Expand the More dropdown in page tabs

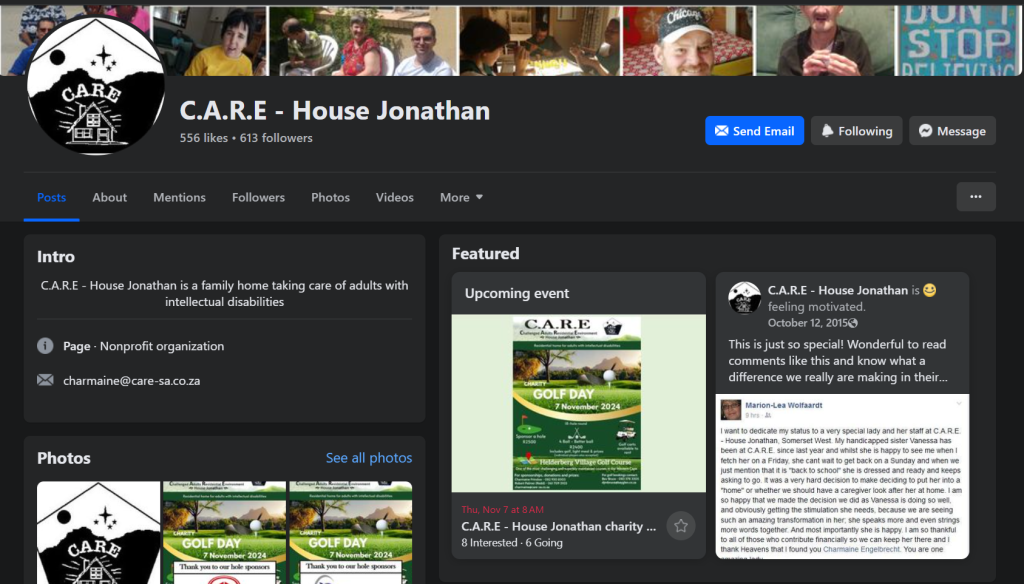tap(461, 198)
